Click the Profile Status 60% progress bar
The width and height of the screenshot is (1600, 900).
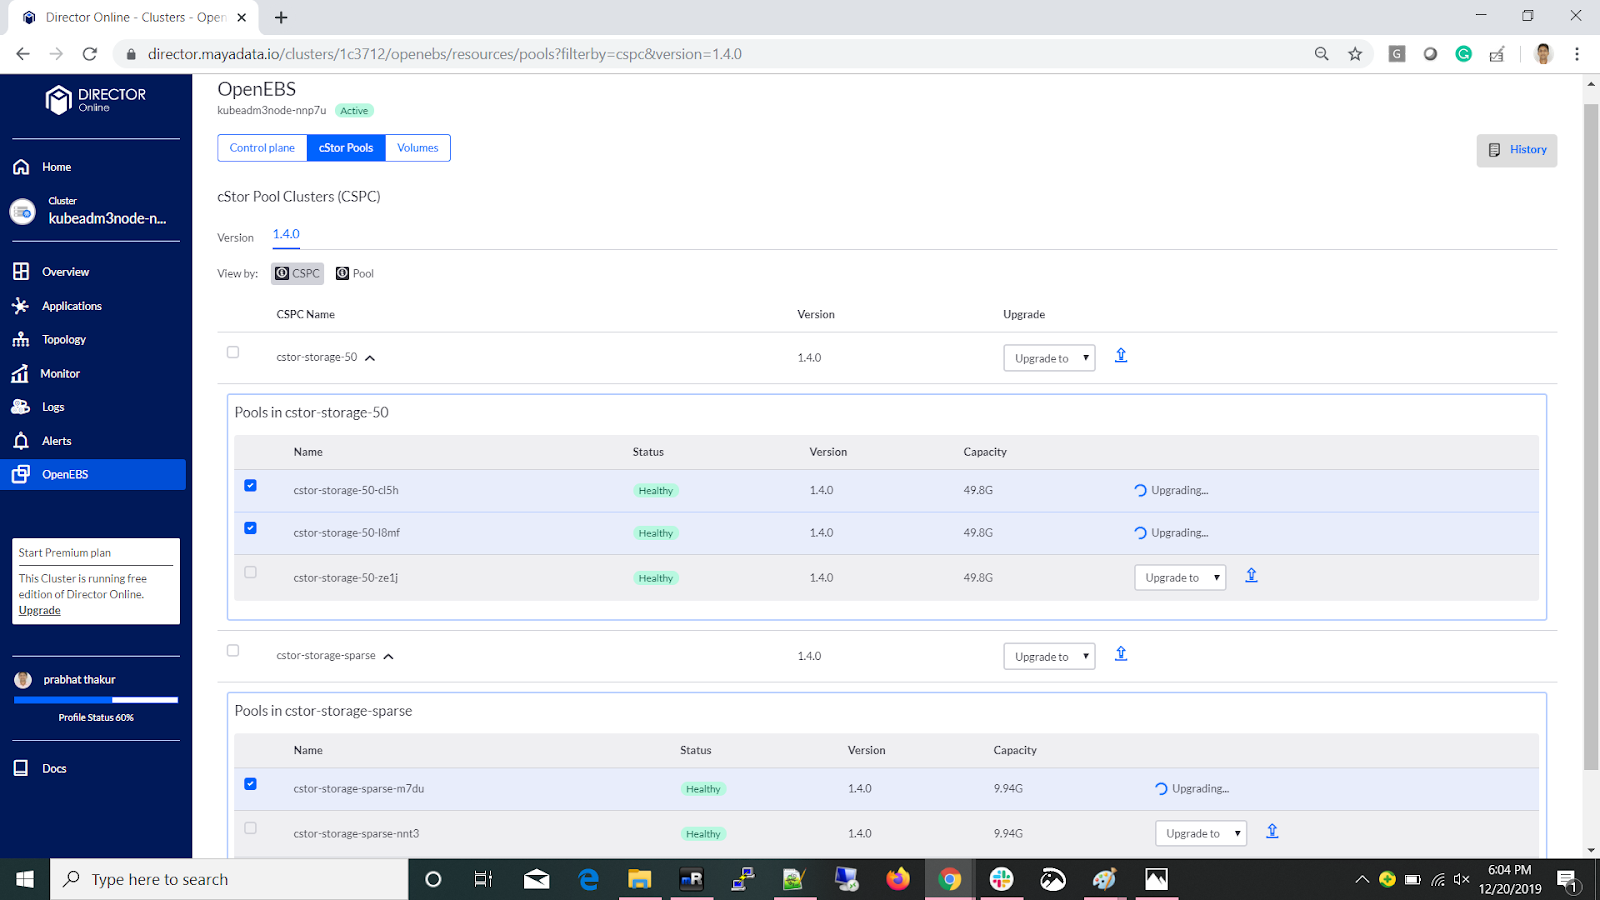click(x=96, y=700)
